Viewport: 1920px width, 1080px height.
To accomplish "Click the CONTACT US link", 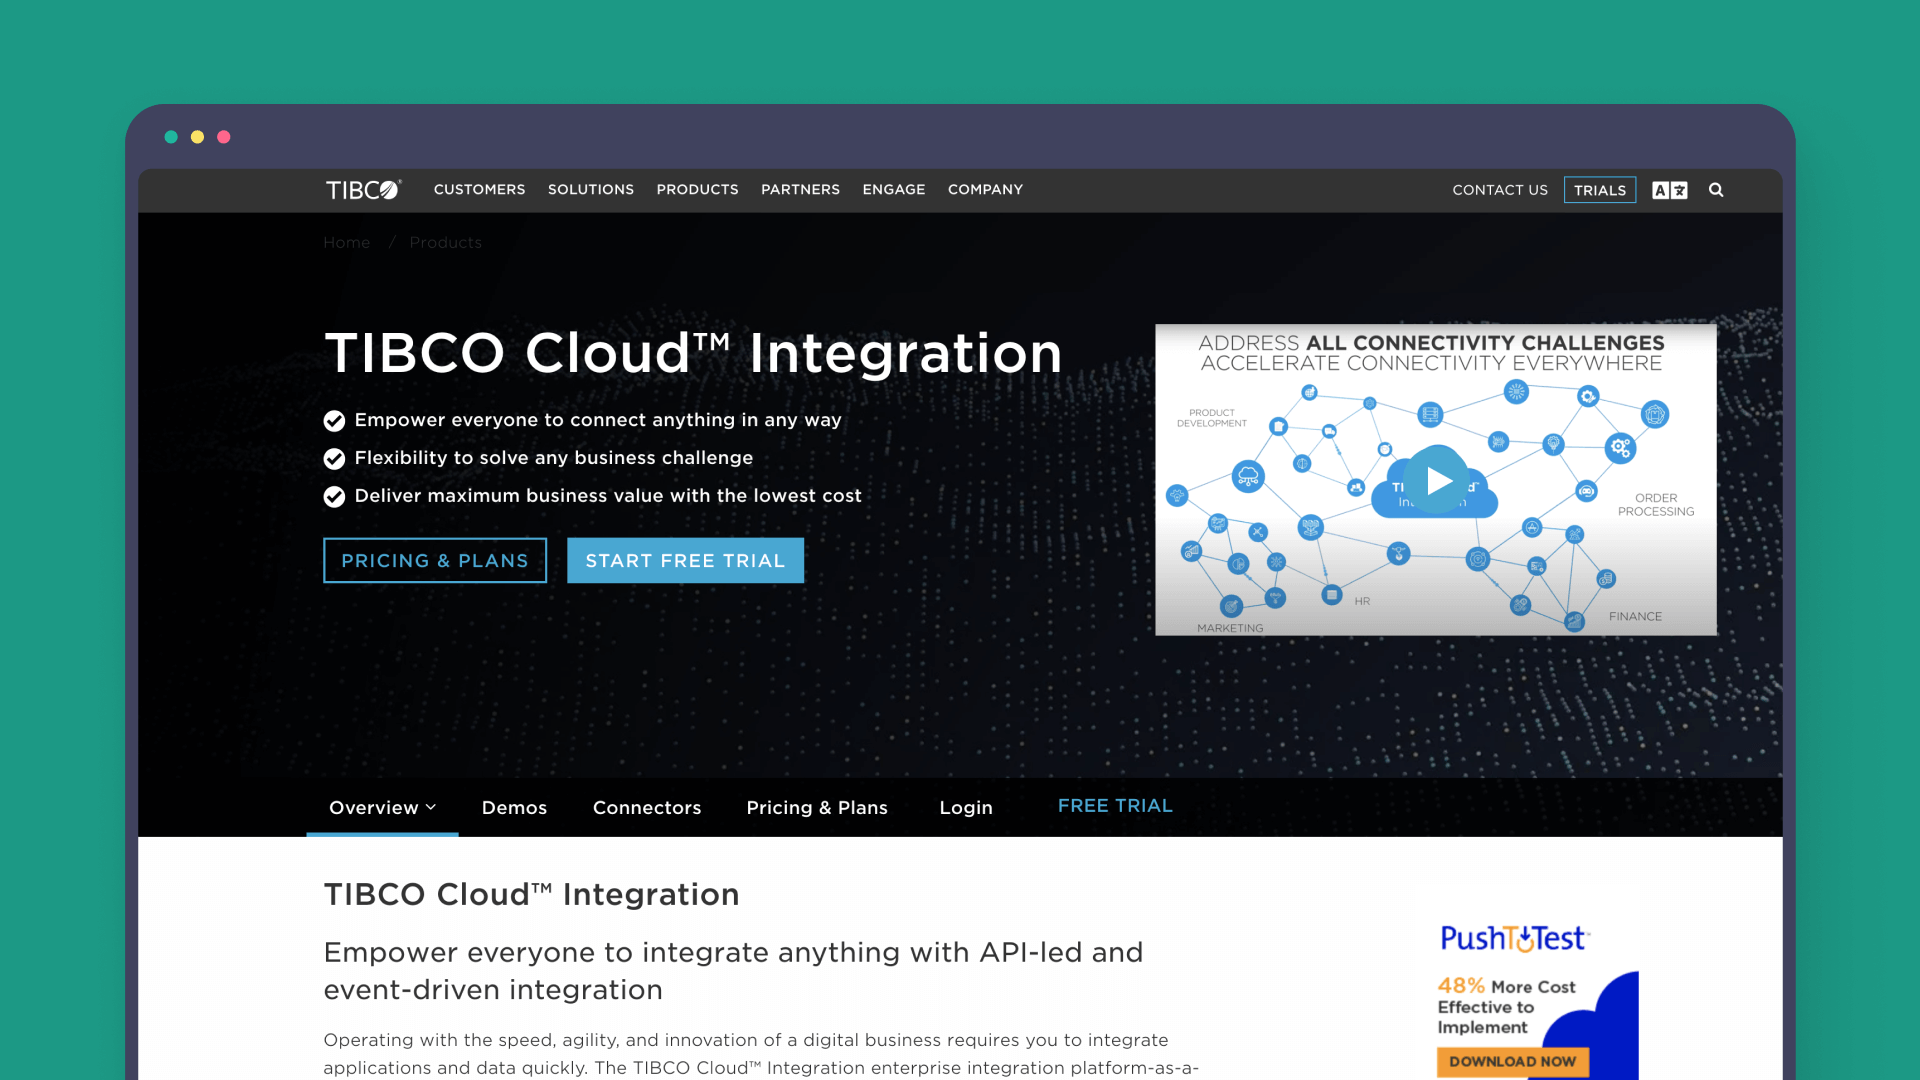I will [x=1499, y=190].
